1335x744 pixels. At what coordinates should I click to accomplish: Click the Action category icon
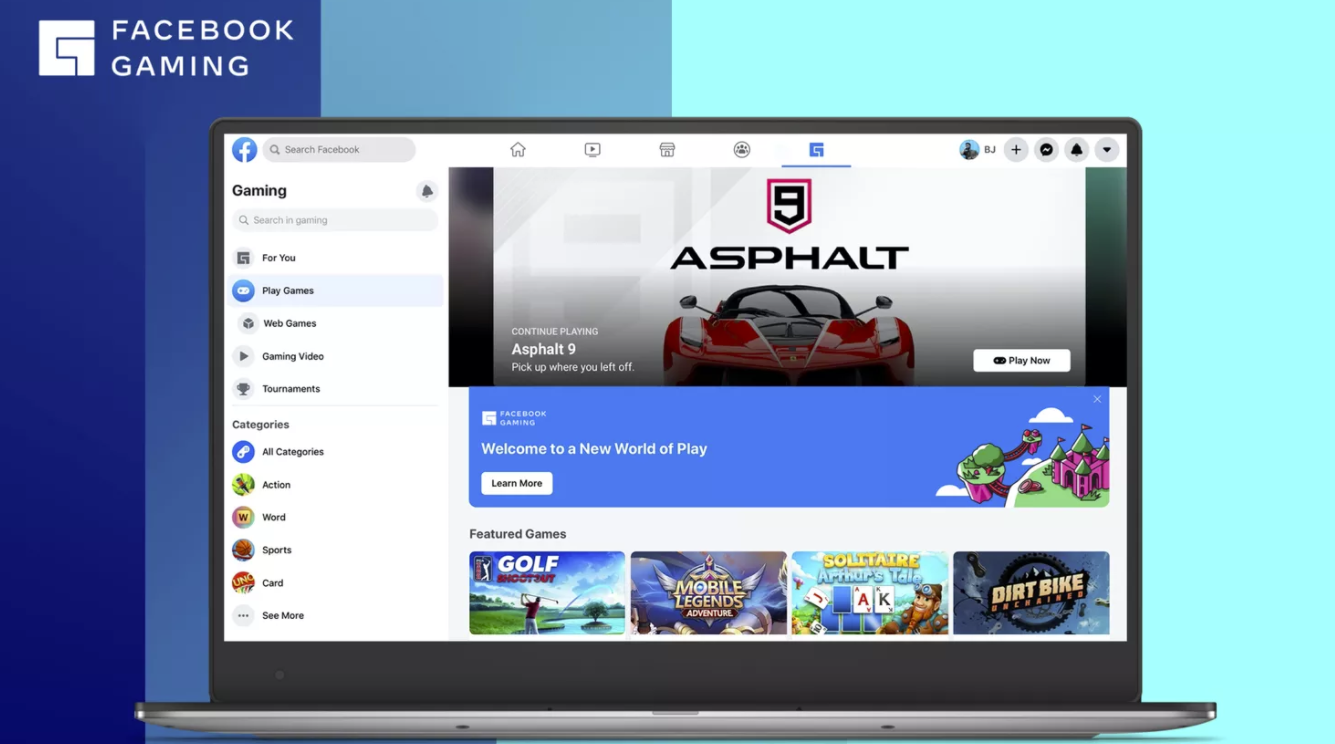point(243,485)
